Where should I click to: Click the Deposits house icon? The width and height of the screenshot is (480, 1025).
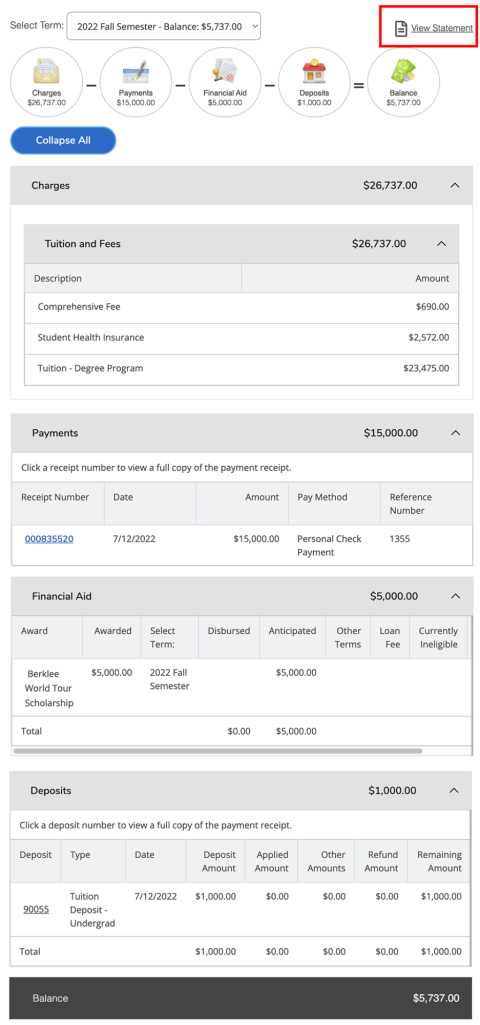314,71
